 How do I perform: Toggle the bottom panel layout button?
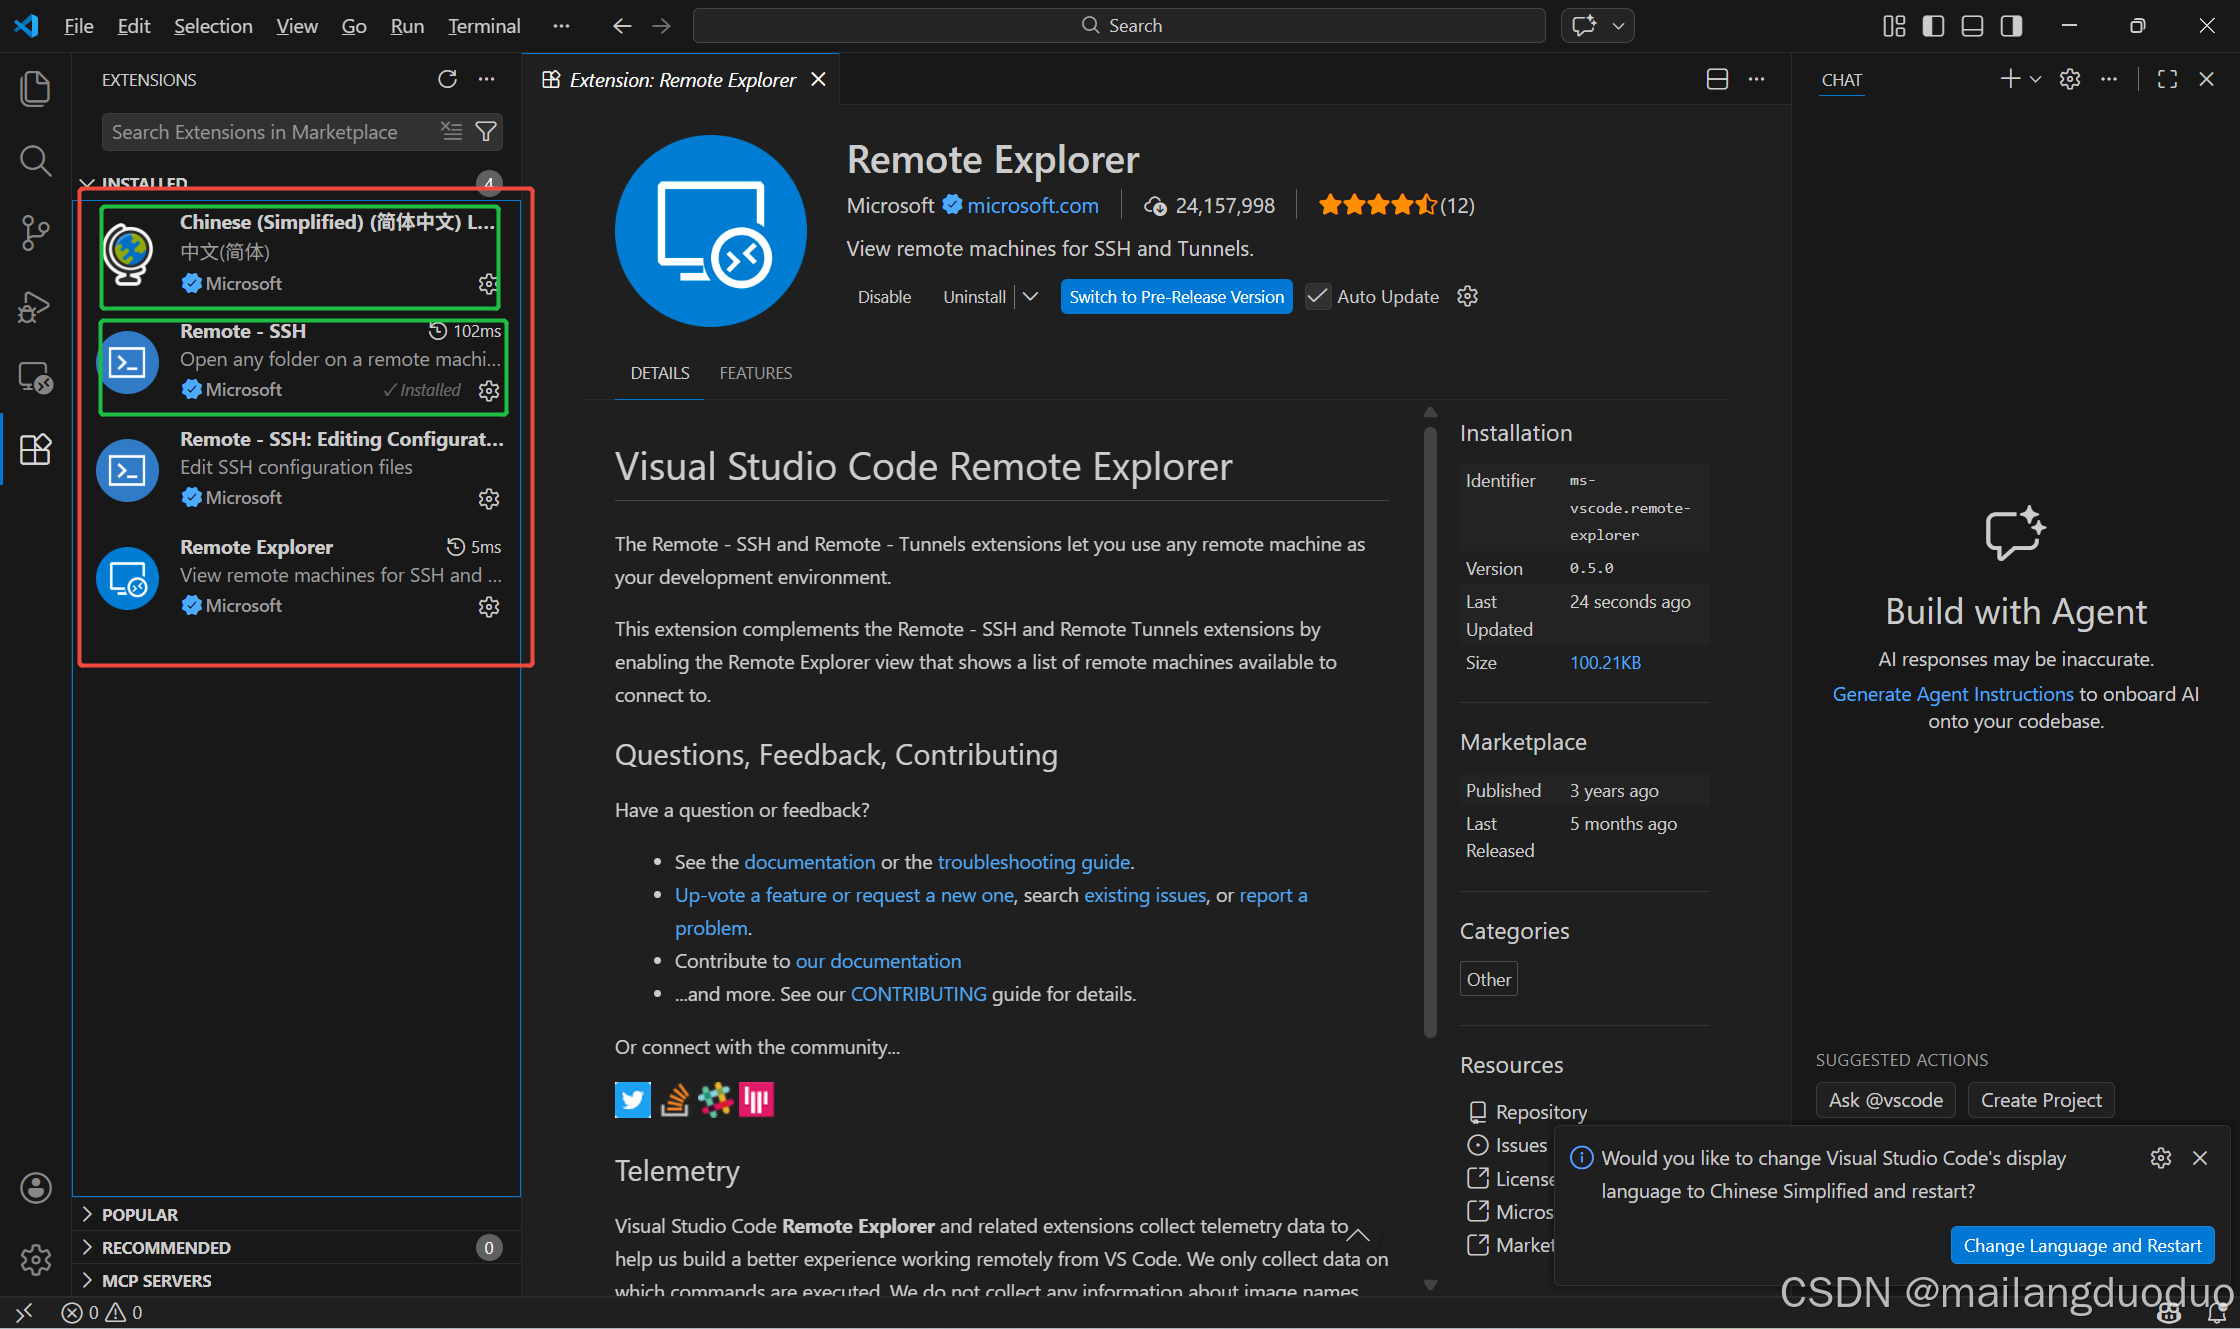(1972, 26)
